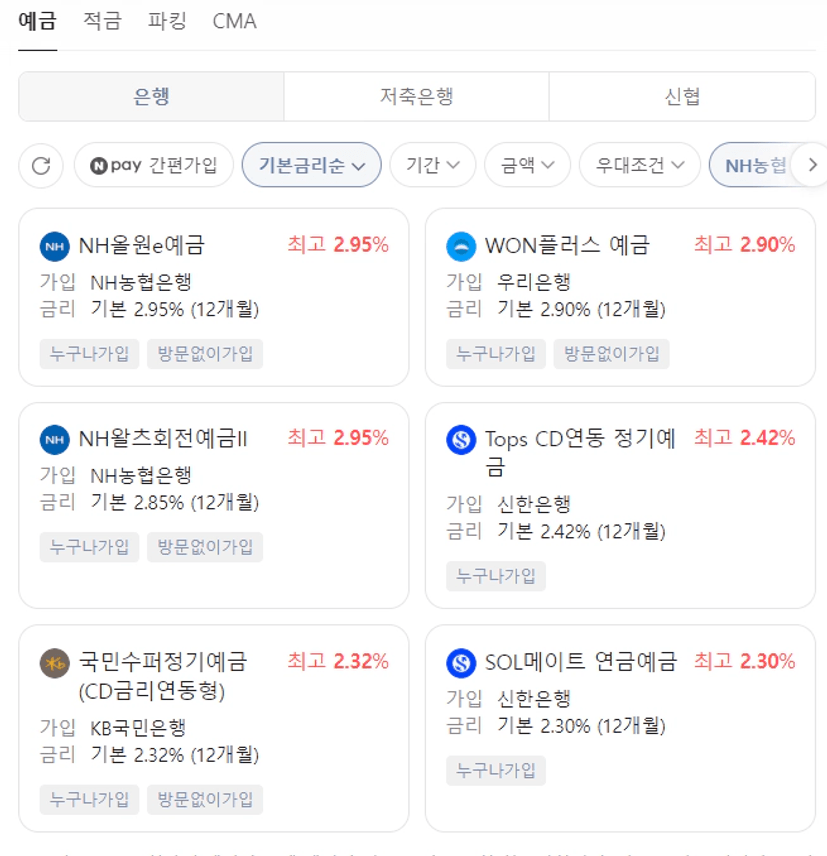Click the Woori Bank logo icon

pyautogui.click(x=461, y=246)
